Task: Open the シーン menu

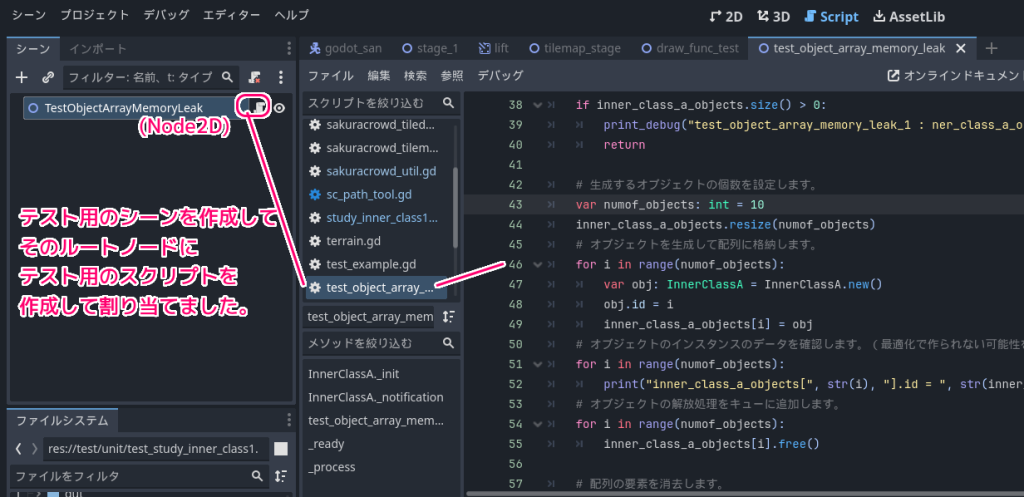Action: pos(29,15)
